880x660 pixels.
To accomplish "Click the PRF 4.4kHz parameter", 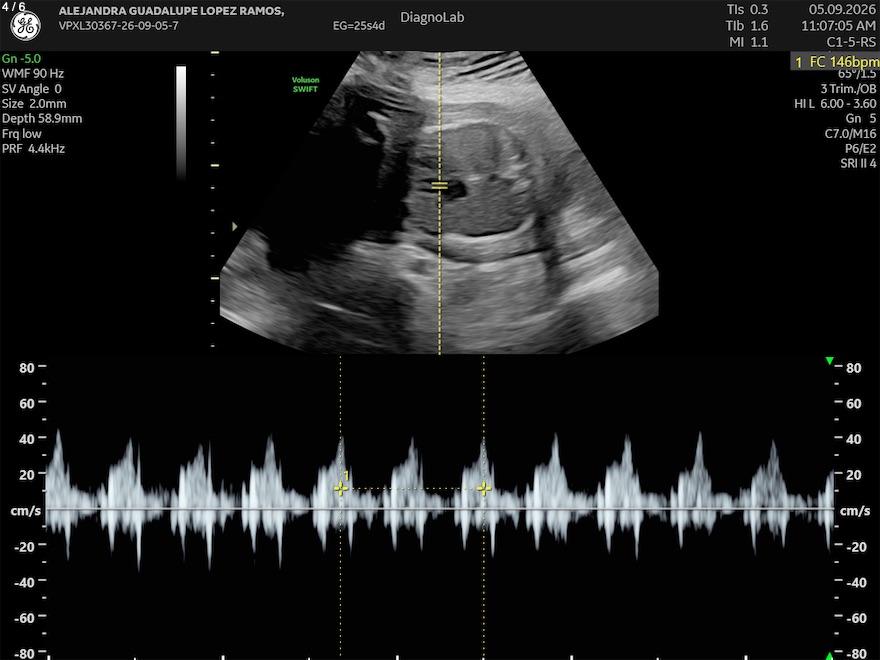I will (34, 149).
